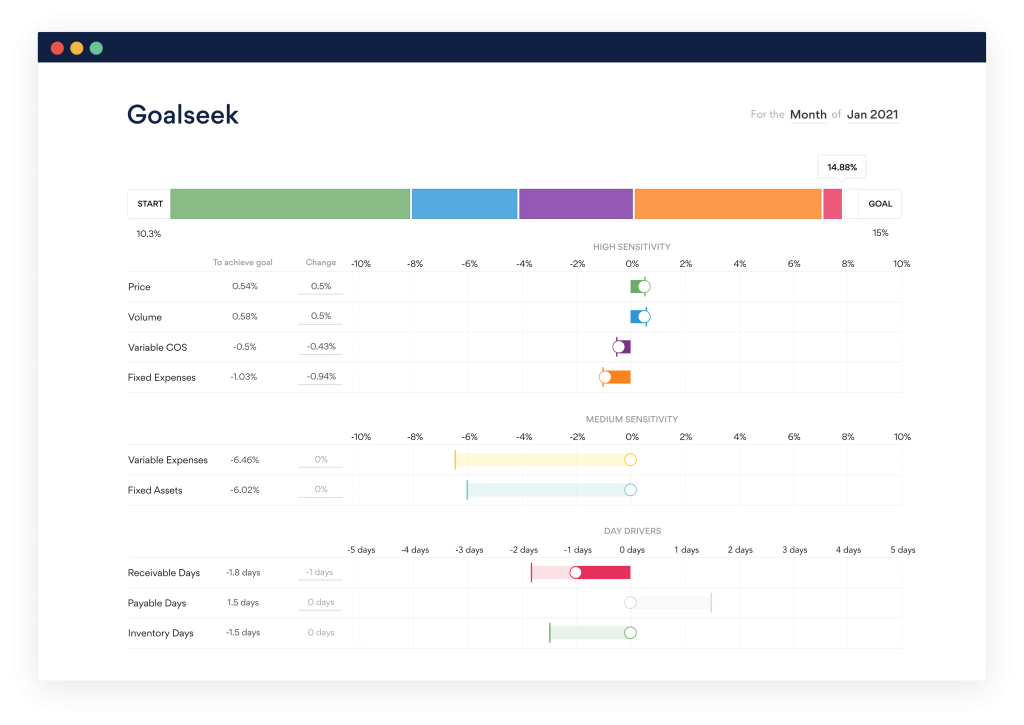This screenshot has height=725, width=1024.
Task: Select the Receivable Days slider handle
Action: [575, 573]
